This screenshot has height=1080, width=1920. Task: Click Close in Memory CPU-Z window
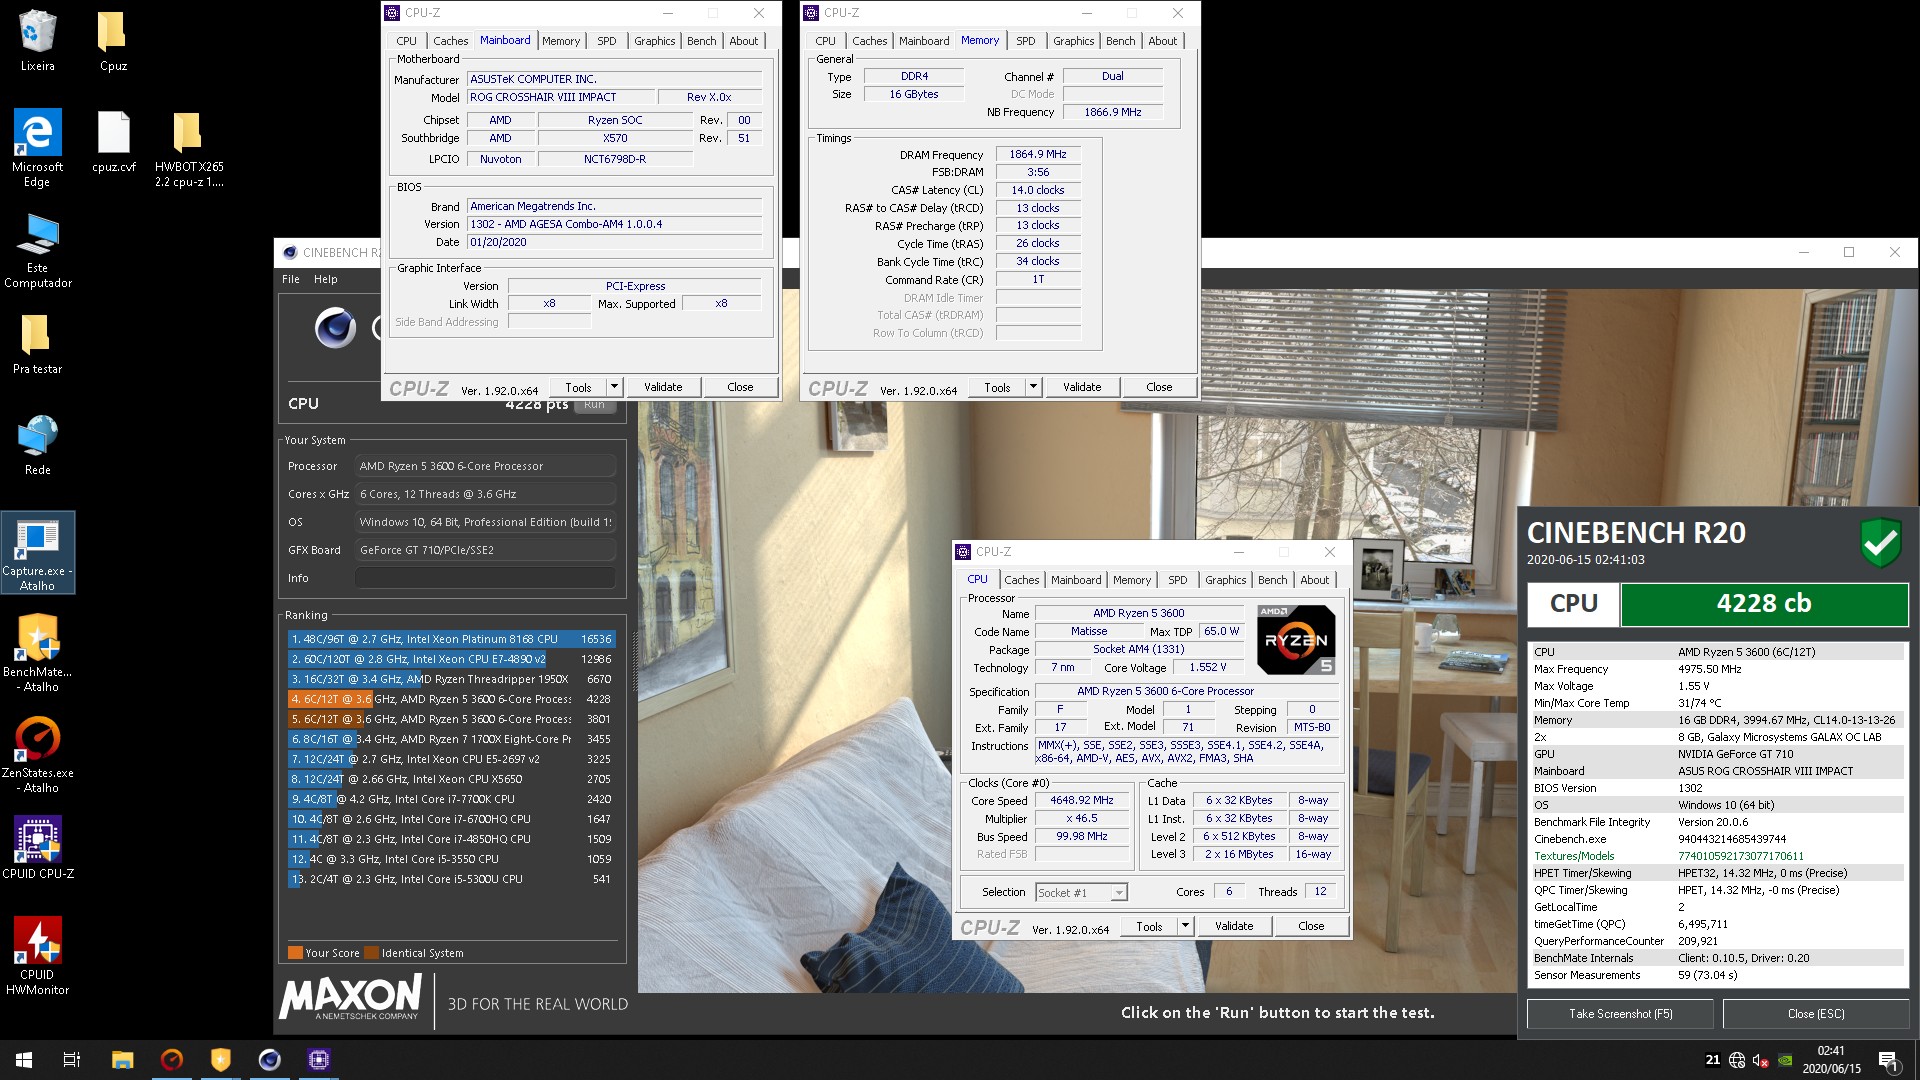(1159, 387)
